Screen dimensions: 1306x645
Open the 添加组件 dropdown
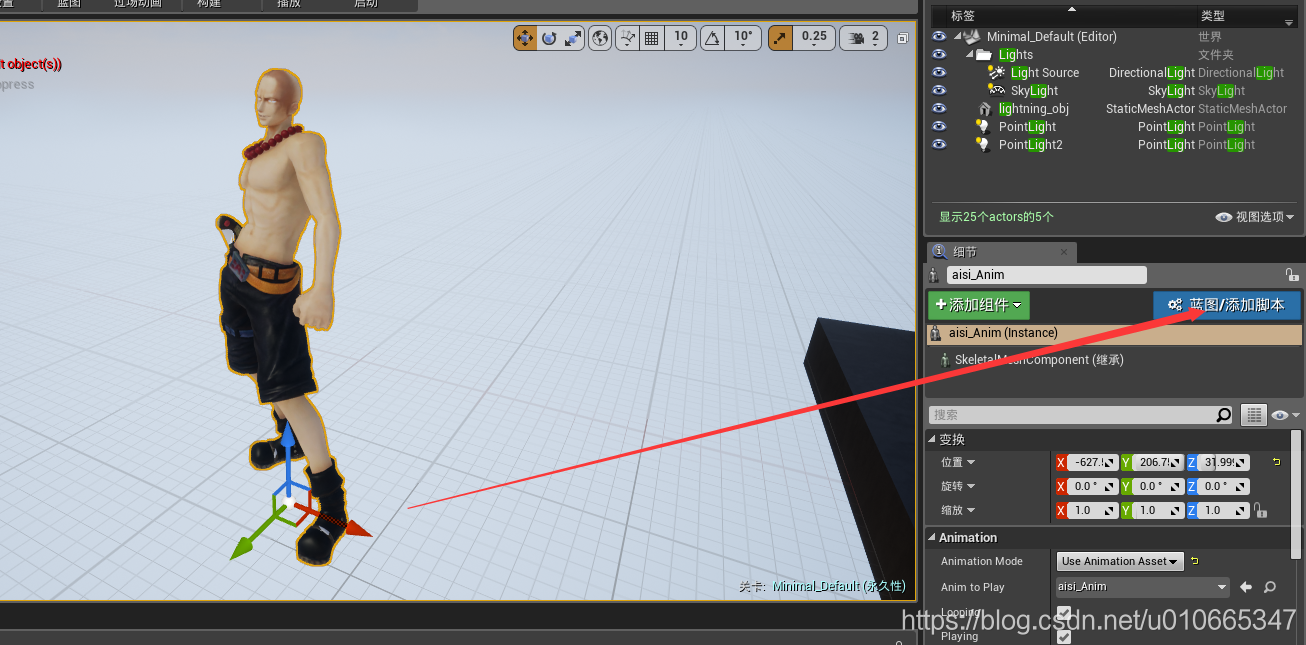click(979, 305)
